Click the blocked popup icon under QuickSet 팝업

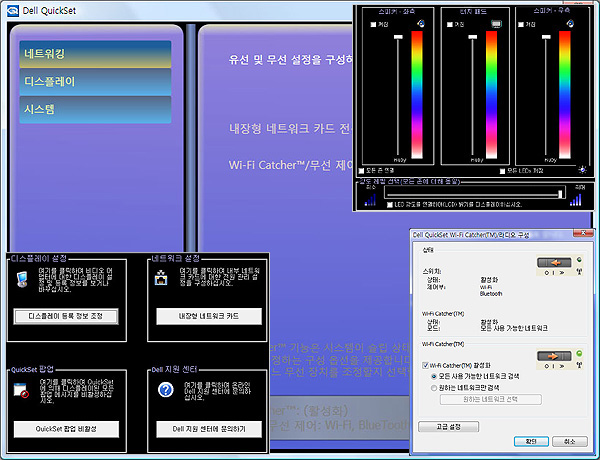(21, 391)
